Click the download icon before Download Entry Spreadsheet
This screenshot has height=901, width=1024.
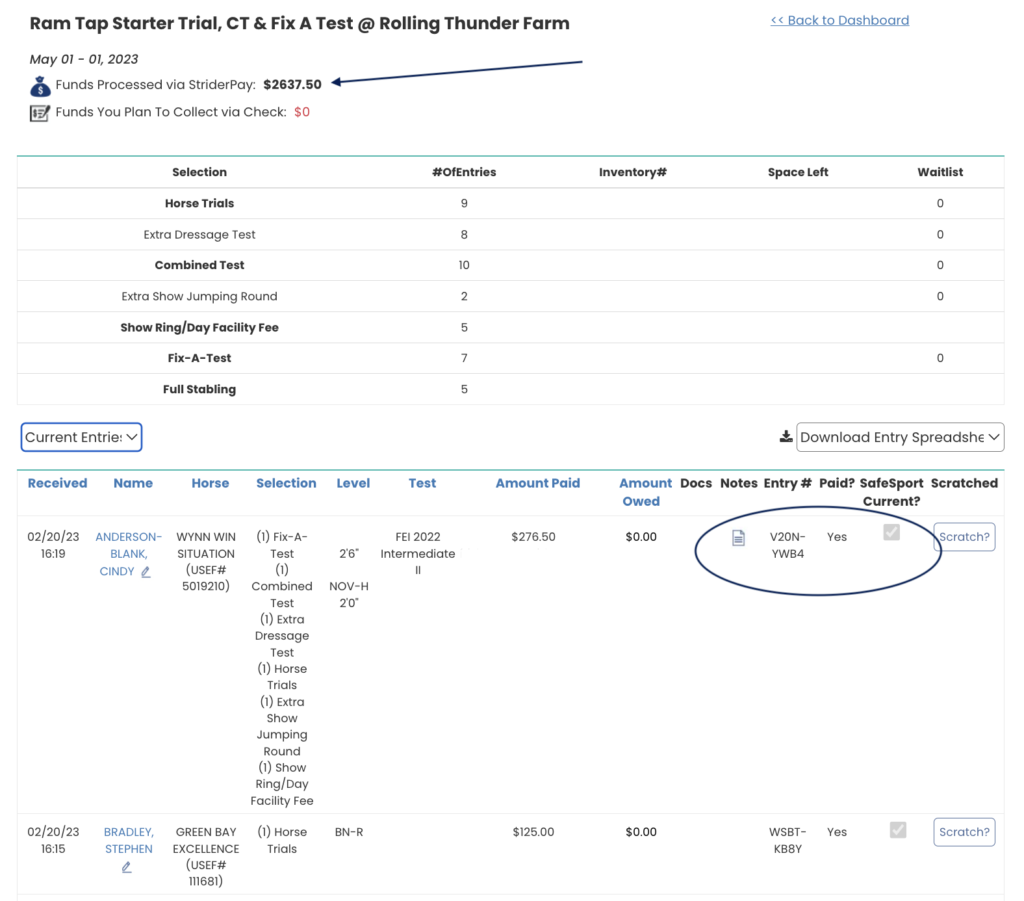[x=784, y=436]
